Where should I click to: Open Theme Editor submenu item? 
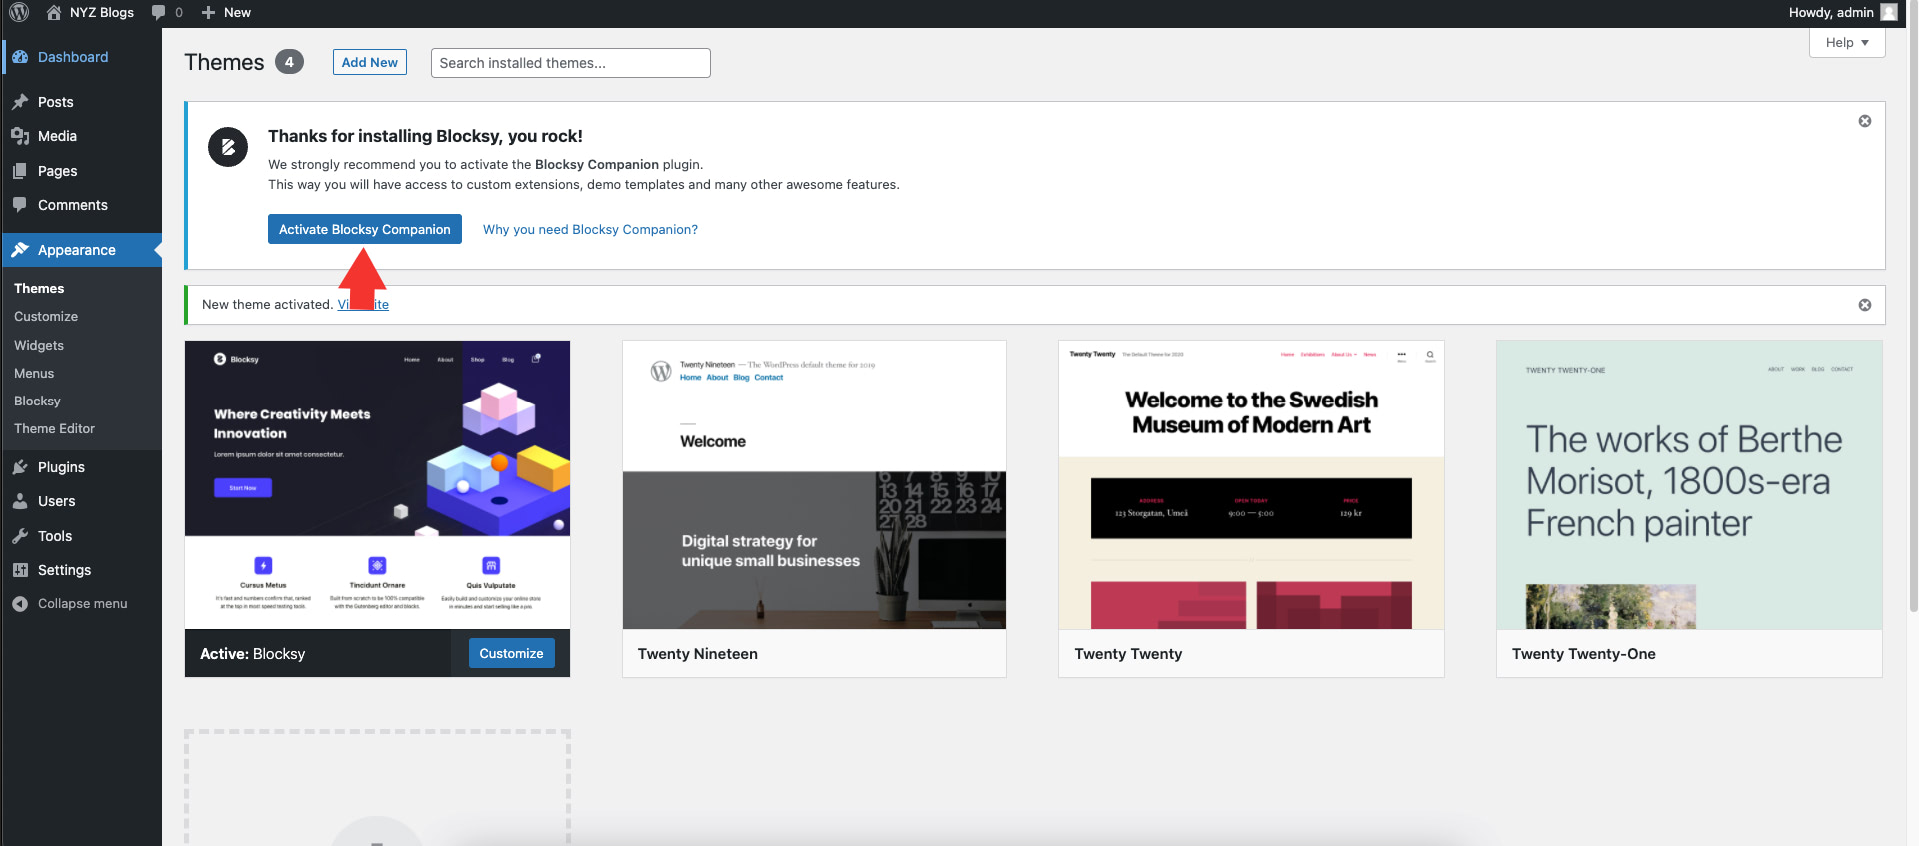(x=54, y=428)
